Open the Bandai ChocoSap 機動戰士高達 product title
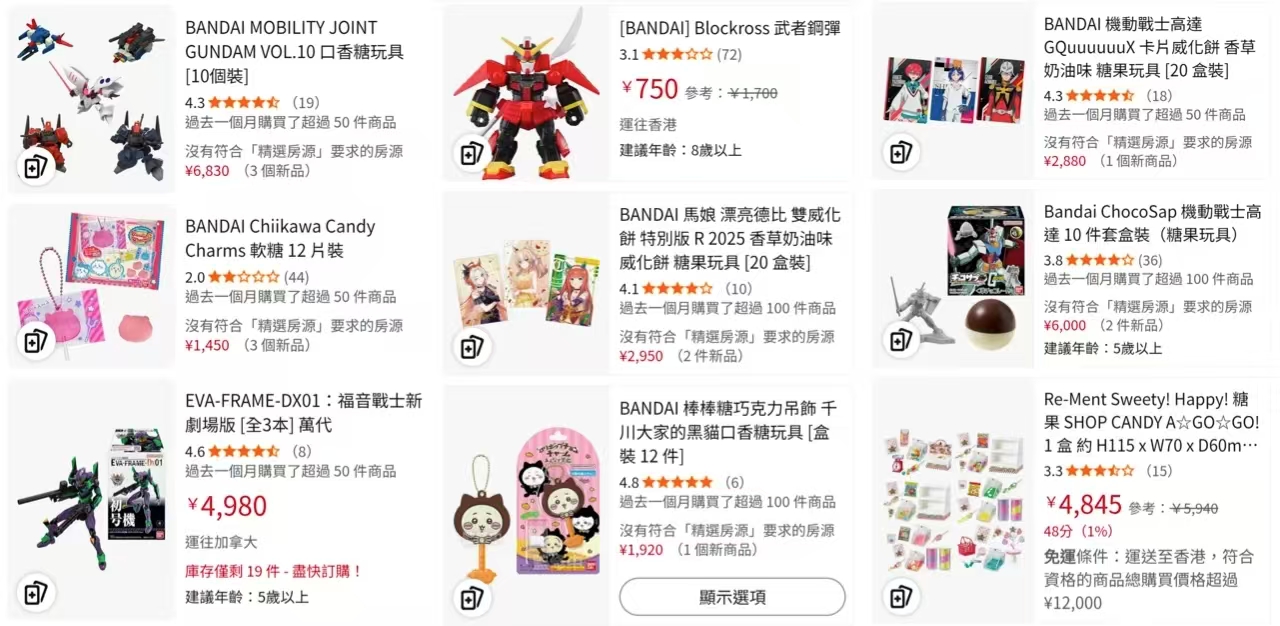1280x626 pixels. pos(1153,223)
